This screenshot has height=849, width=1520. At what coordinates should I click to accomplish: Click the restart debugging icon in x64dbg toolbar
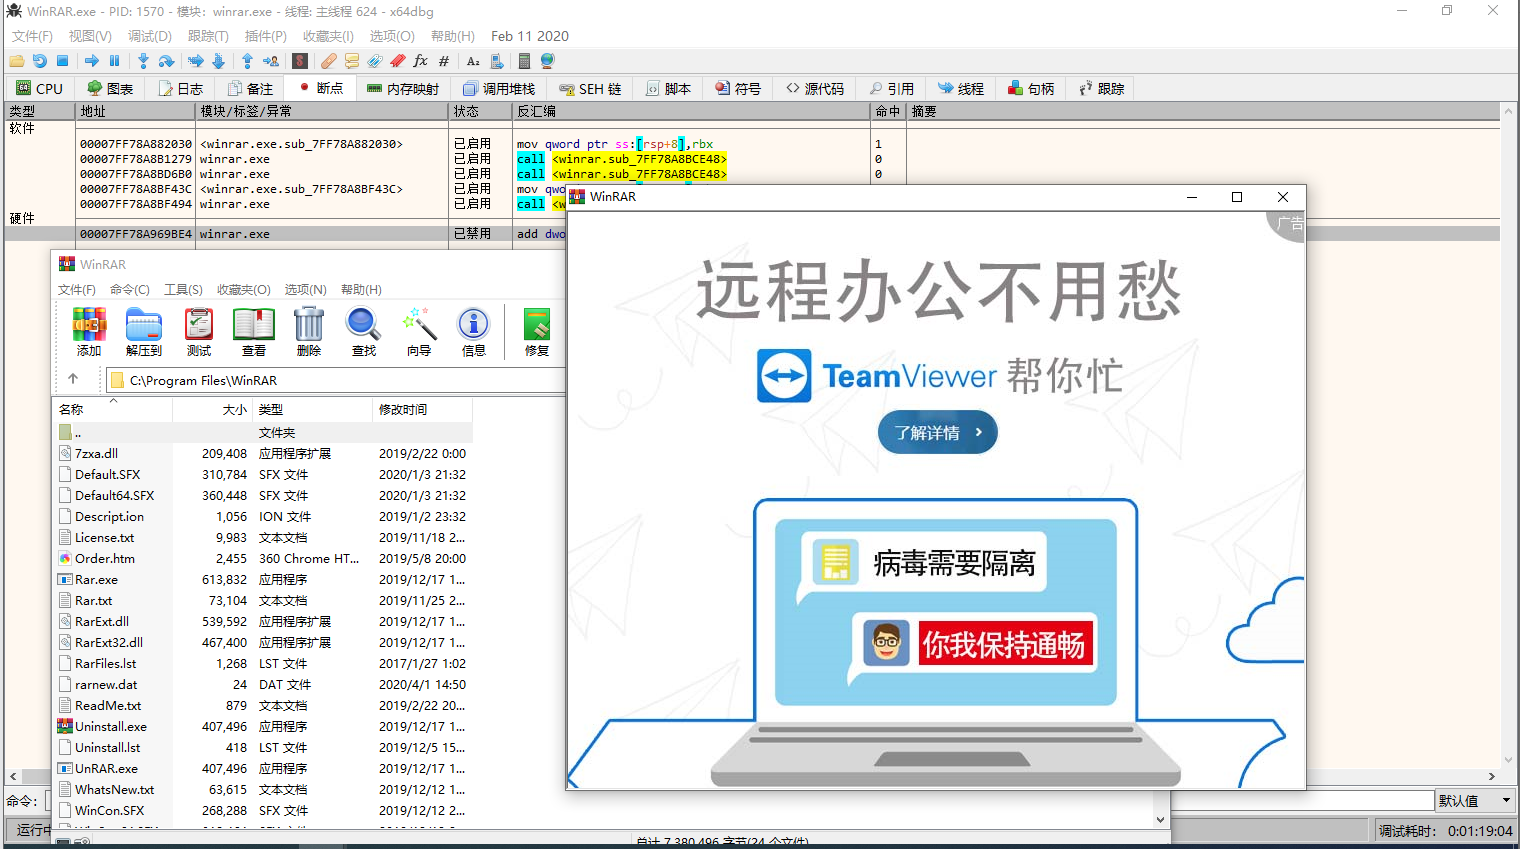coord(39,61)
